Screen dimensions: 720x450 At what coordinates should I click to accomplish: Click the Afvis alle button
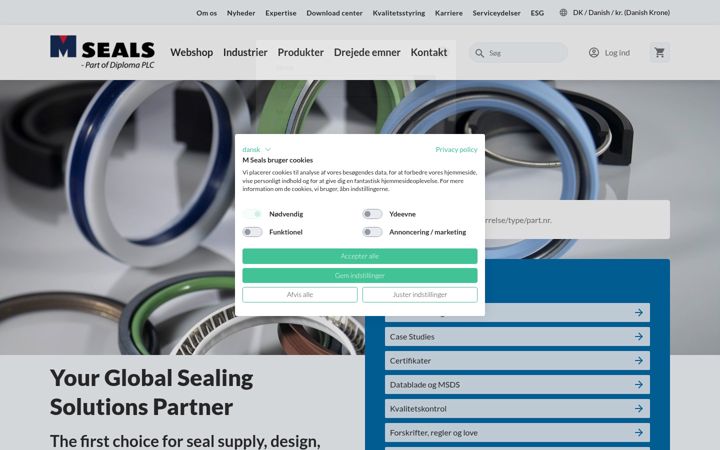pos(300,295)
